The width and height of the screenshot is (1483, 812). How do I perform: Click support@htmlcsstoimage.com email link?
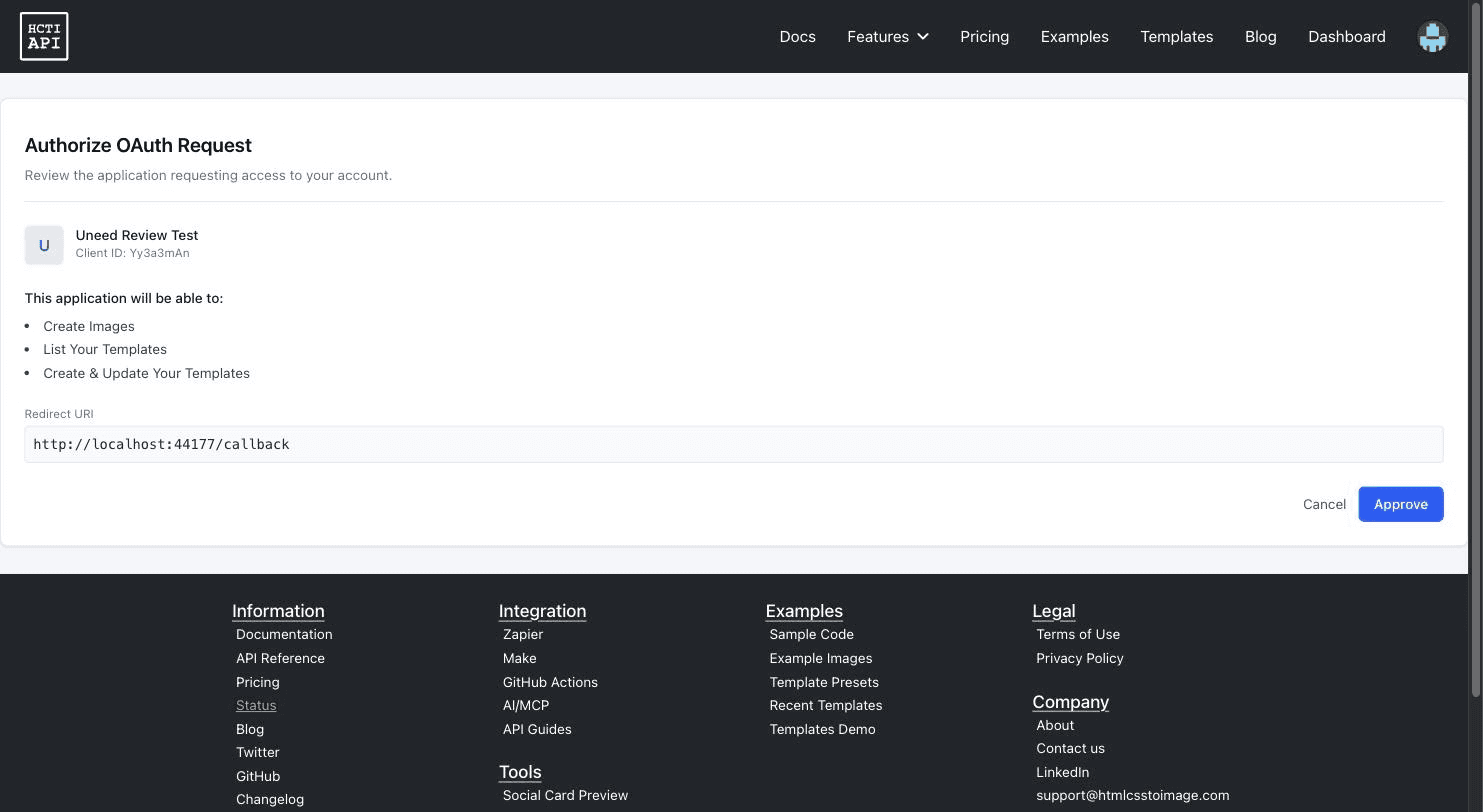1132,795
